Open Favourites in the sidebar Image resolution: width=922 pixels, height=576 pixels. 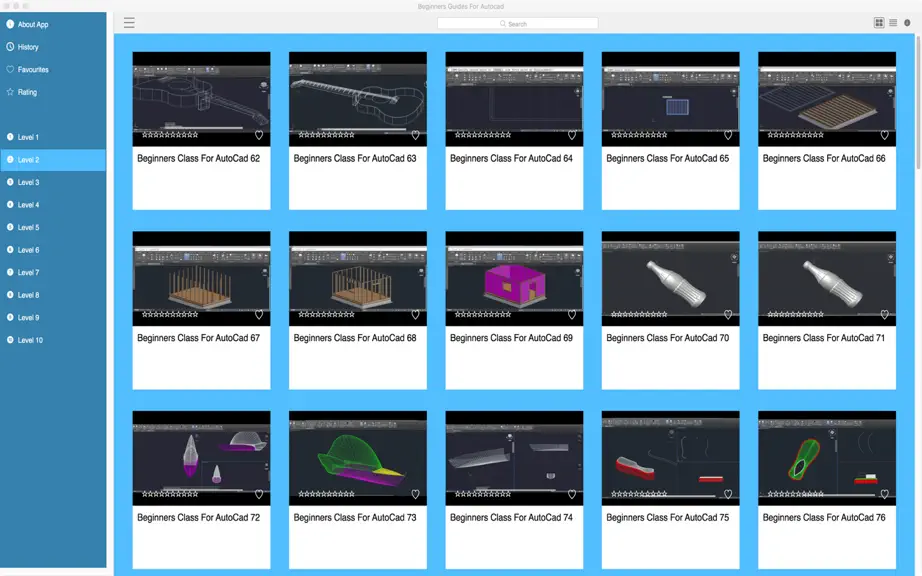point(53,69)
